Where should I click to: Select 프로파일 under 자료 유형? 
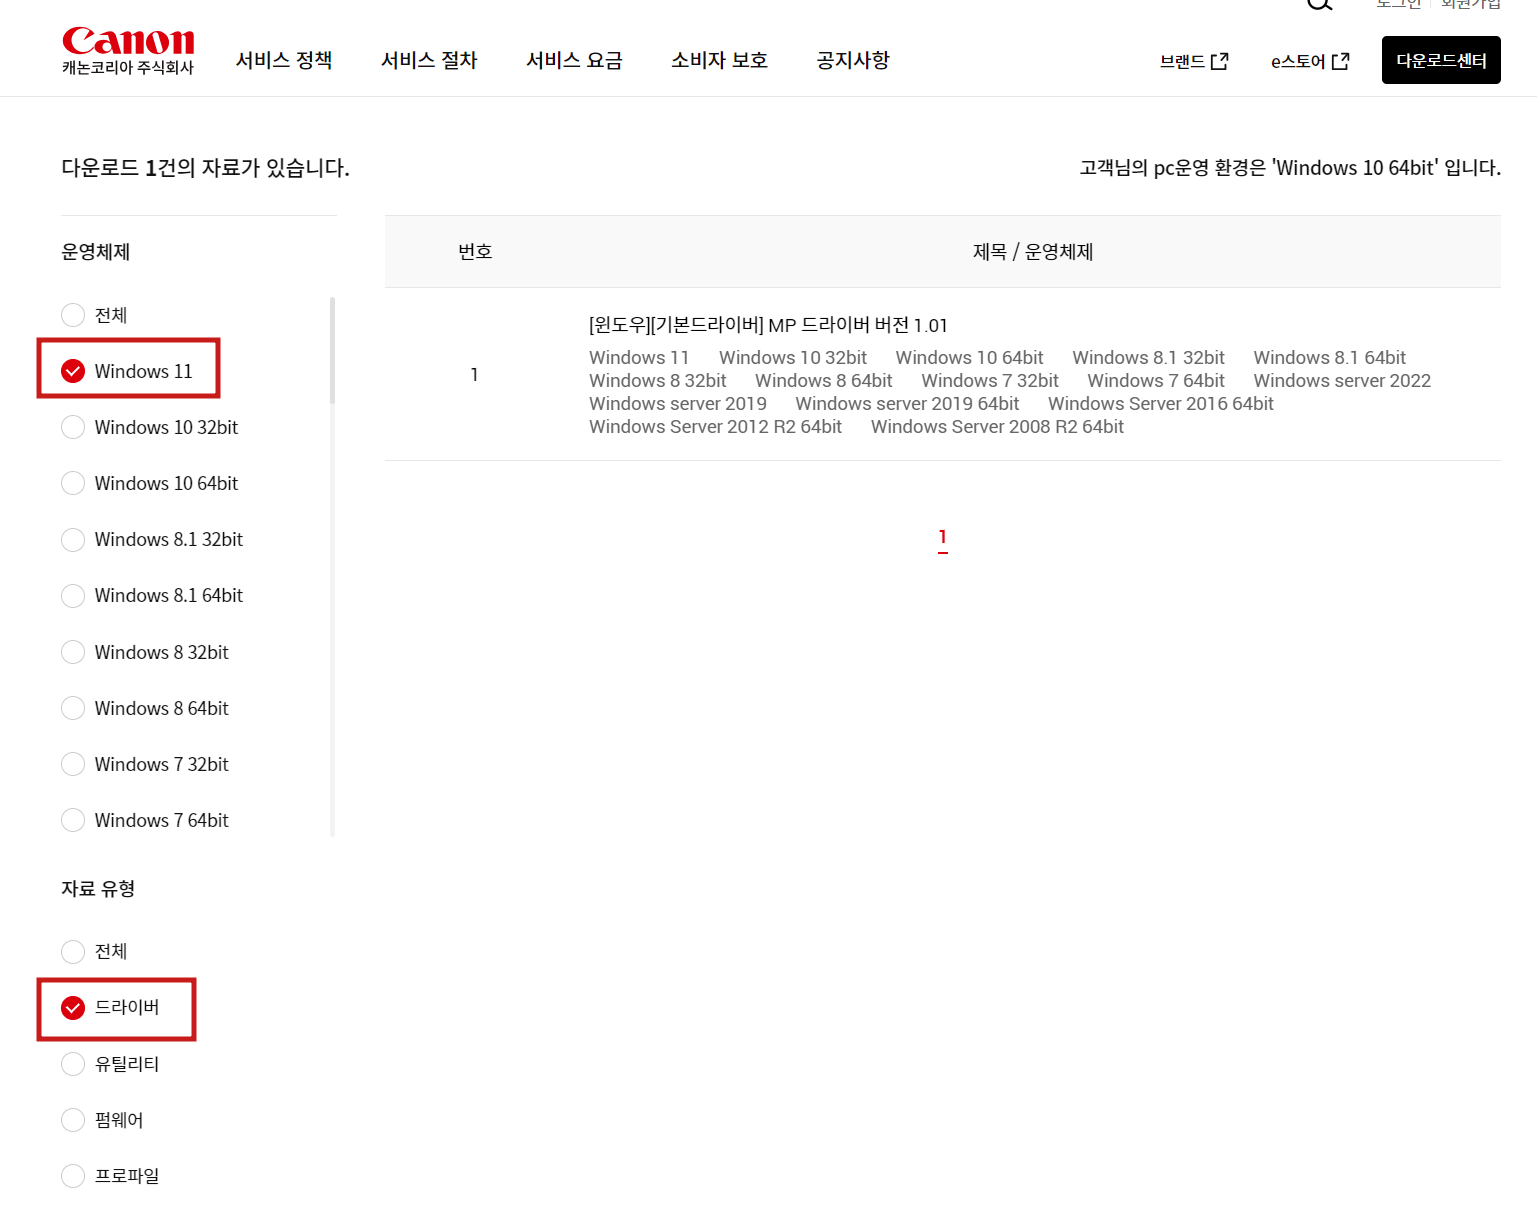[x=73, y=1176]
